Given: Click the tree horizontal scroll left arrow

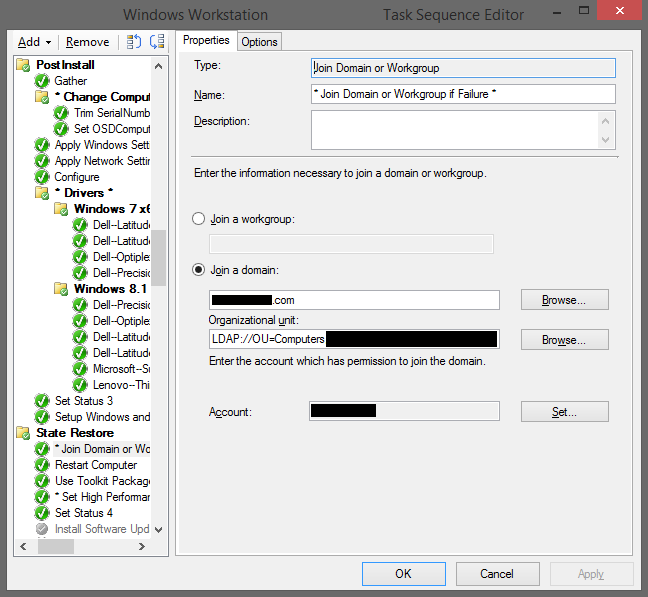Looking at the screenshot, I should click(23, 546).
